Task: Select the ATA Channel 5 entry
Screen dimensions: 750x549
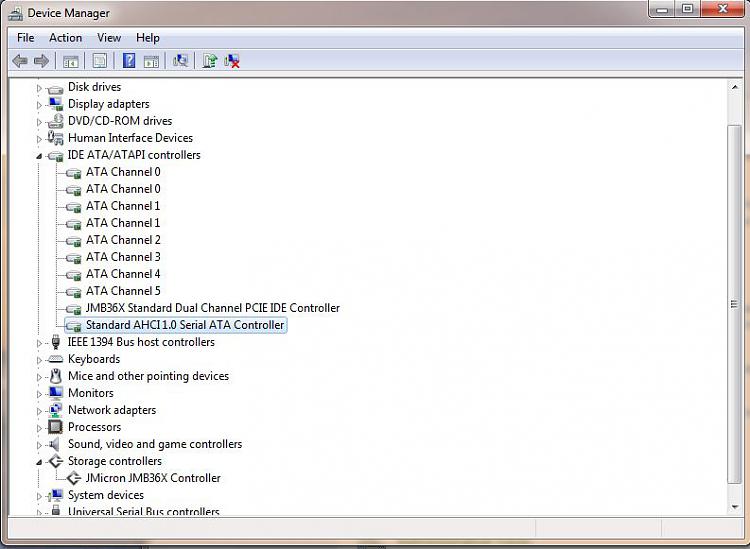Action: 123,291
